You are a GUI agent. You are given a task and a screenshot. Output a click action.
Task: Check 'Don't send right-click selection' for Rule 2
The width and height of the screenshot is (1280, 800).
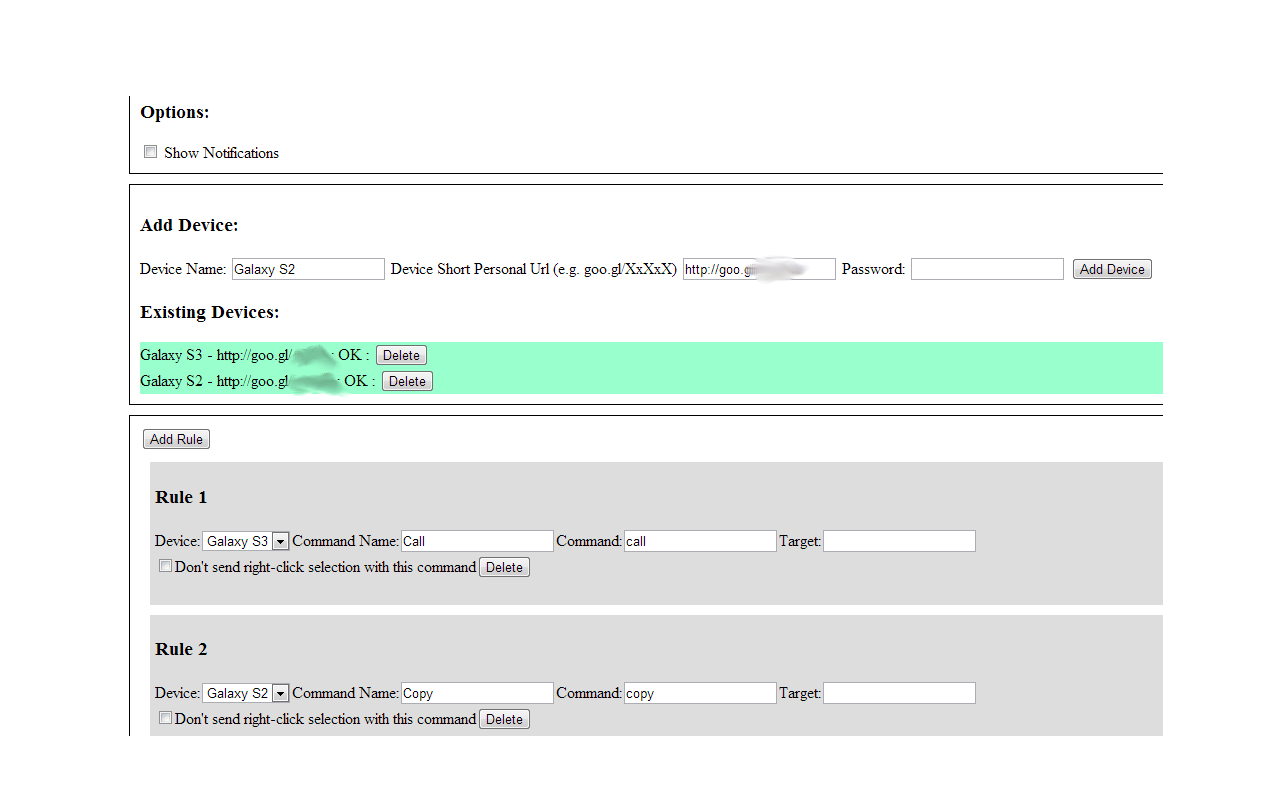pyautogui.click(x=165, y=718)
